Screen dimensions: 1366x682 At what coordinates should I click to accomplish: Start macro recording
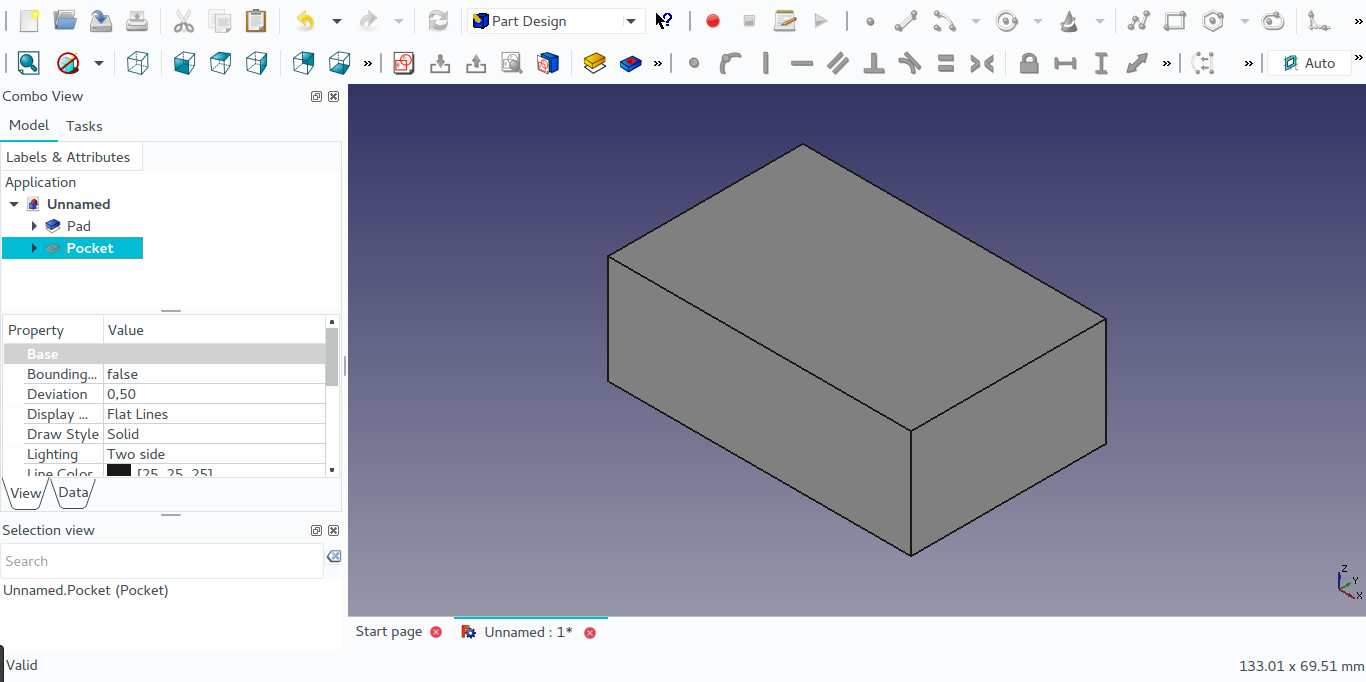click(712, 20)
